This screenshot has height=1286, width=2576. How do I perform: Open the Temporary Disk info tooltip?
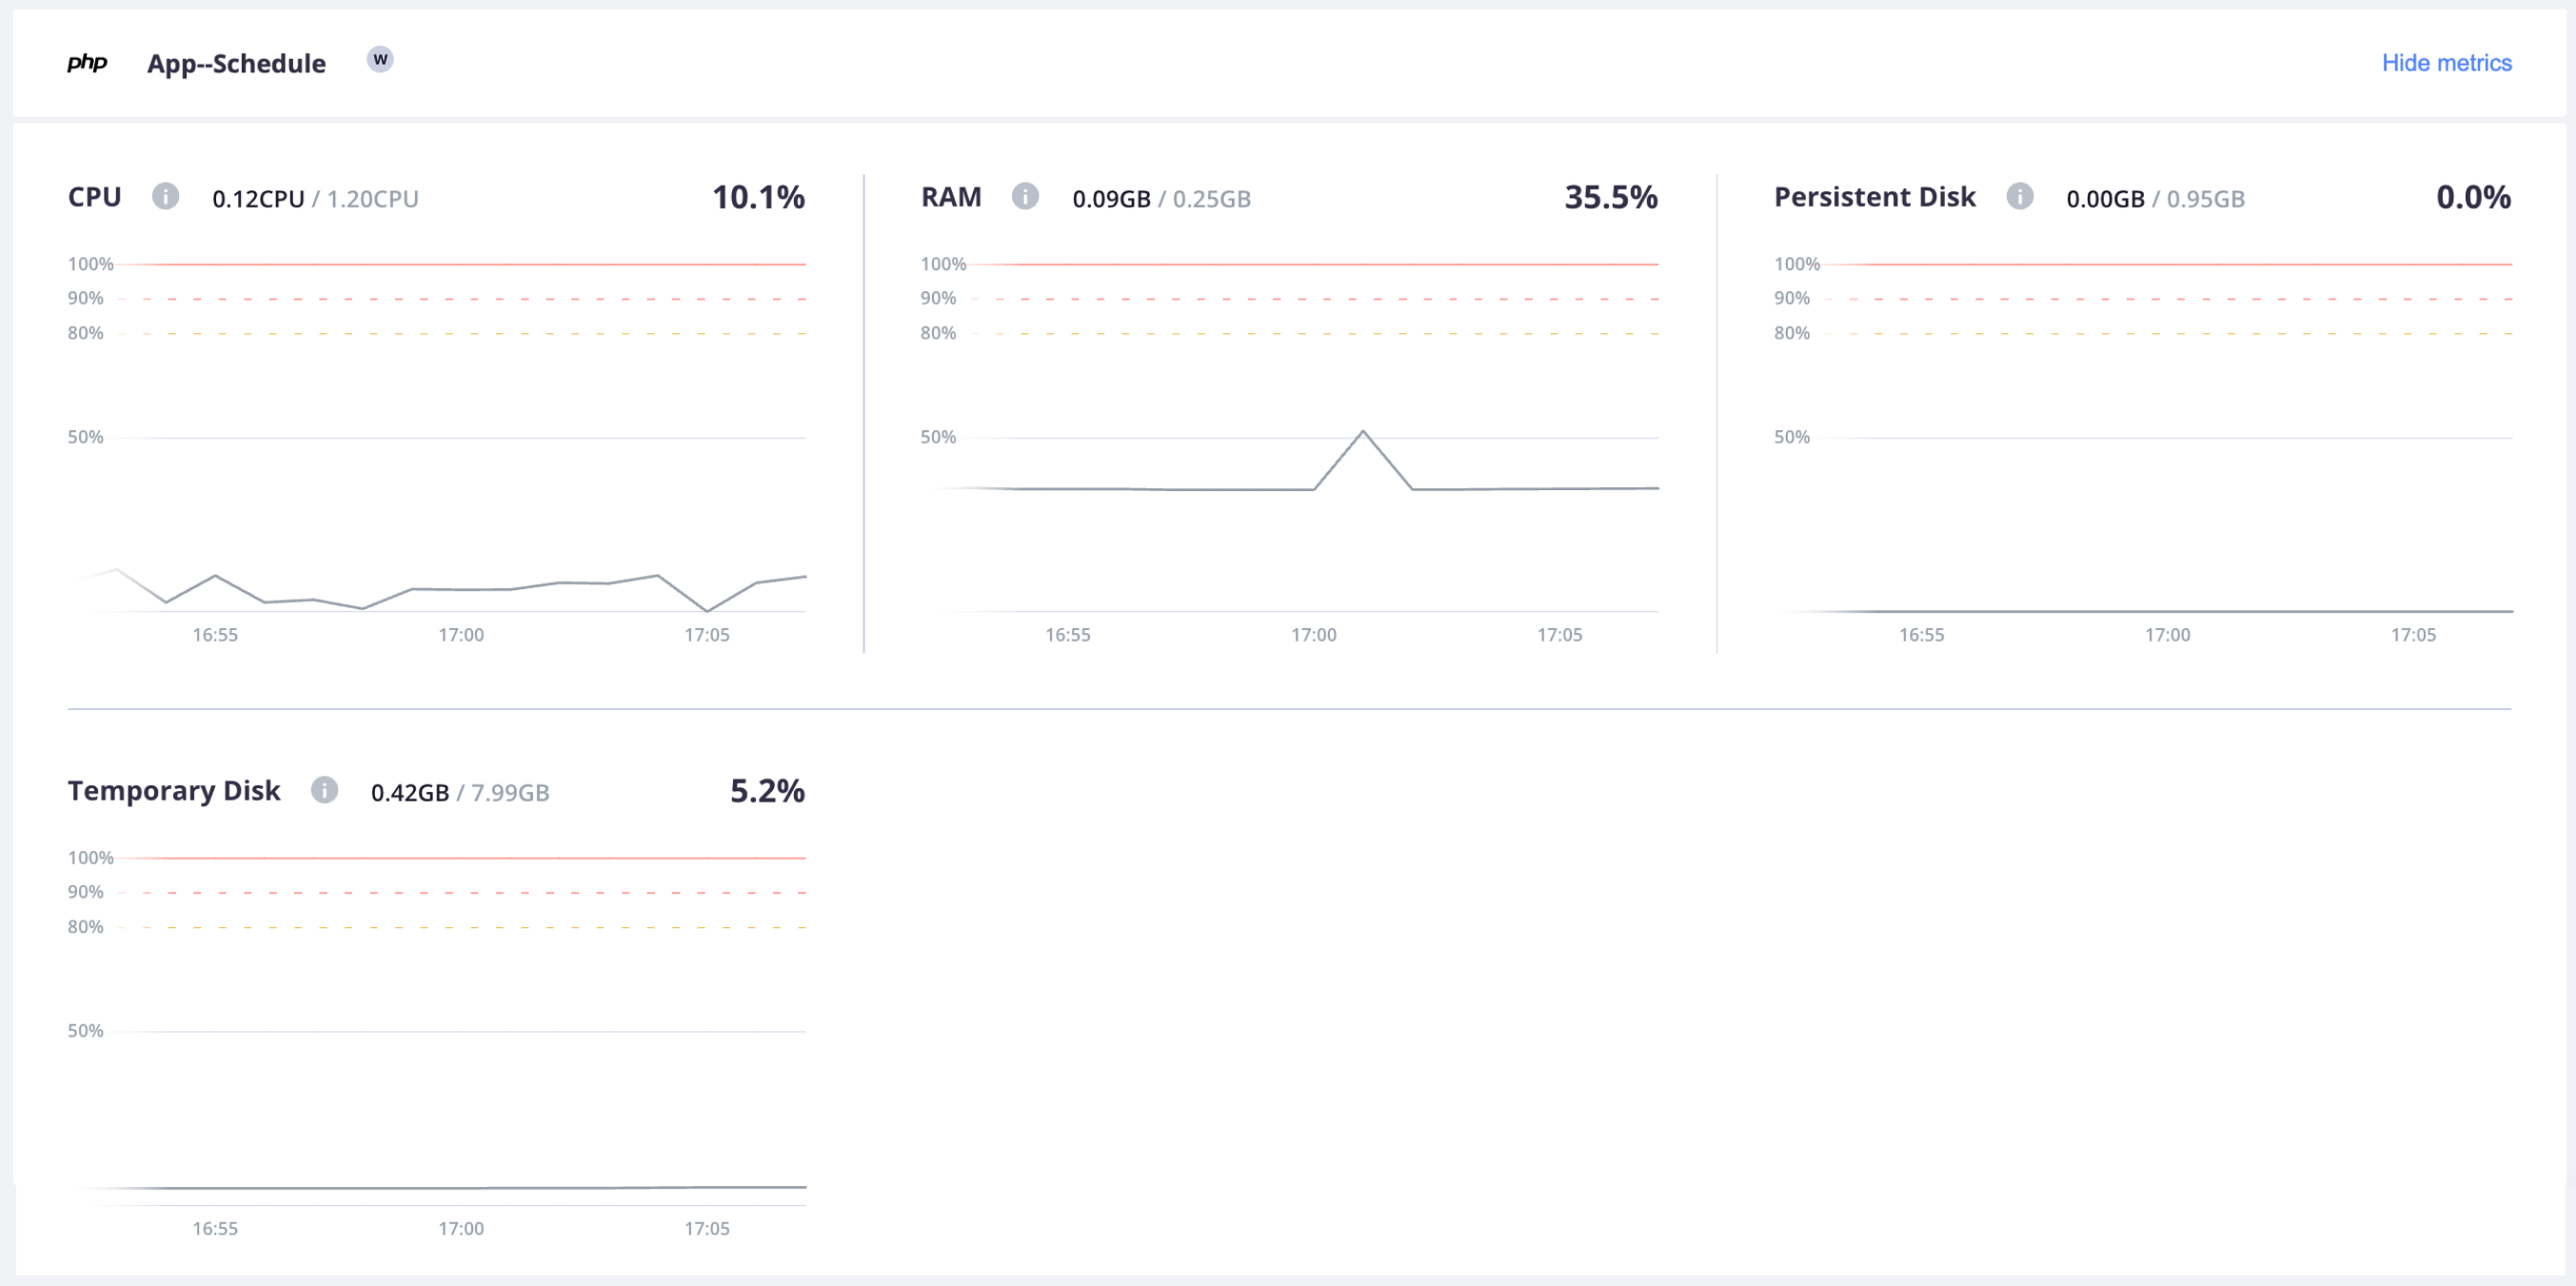tap(324, 791)
